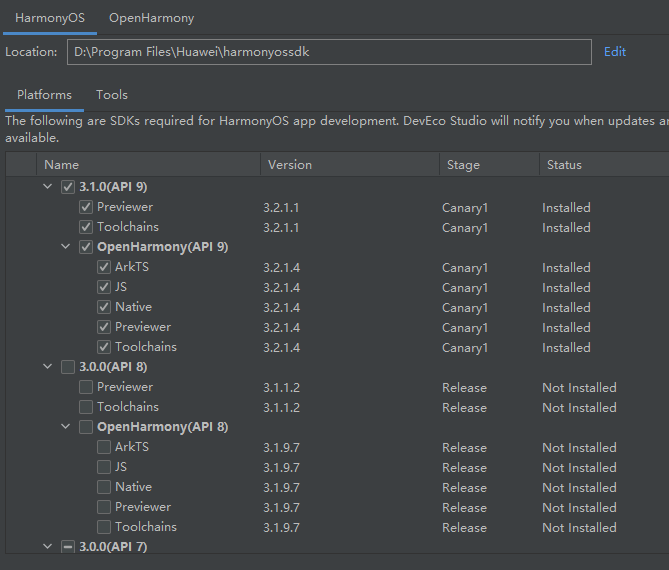
Task: Click Canary1 stage in the JS row
Action: 465,288
